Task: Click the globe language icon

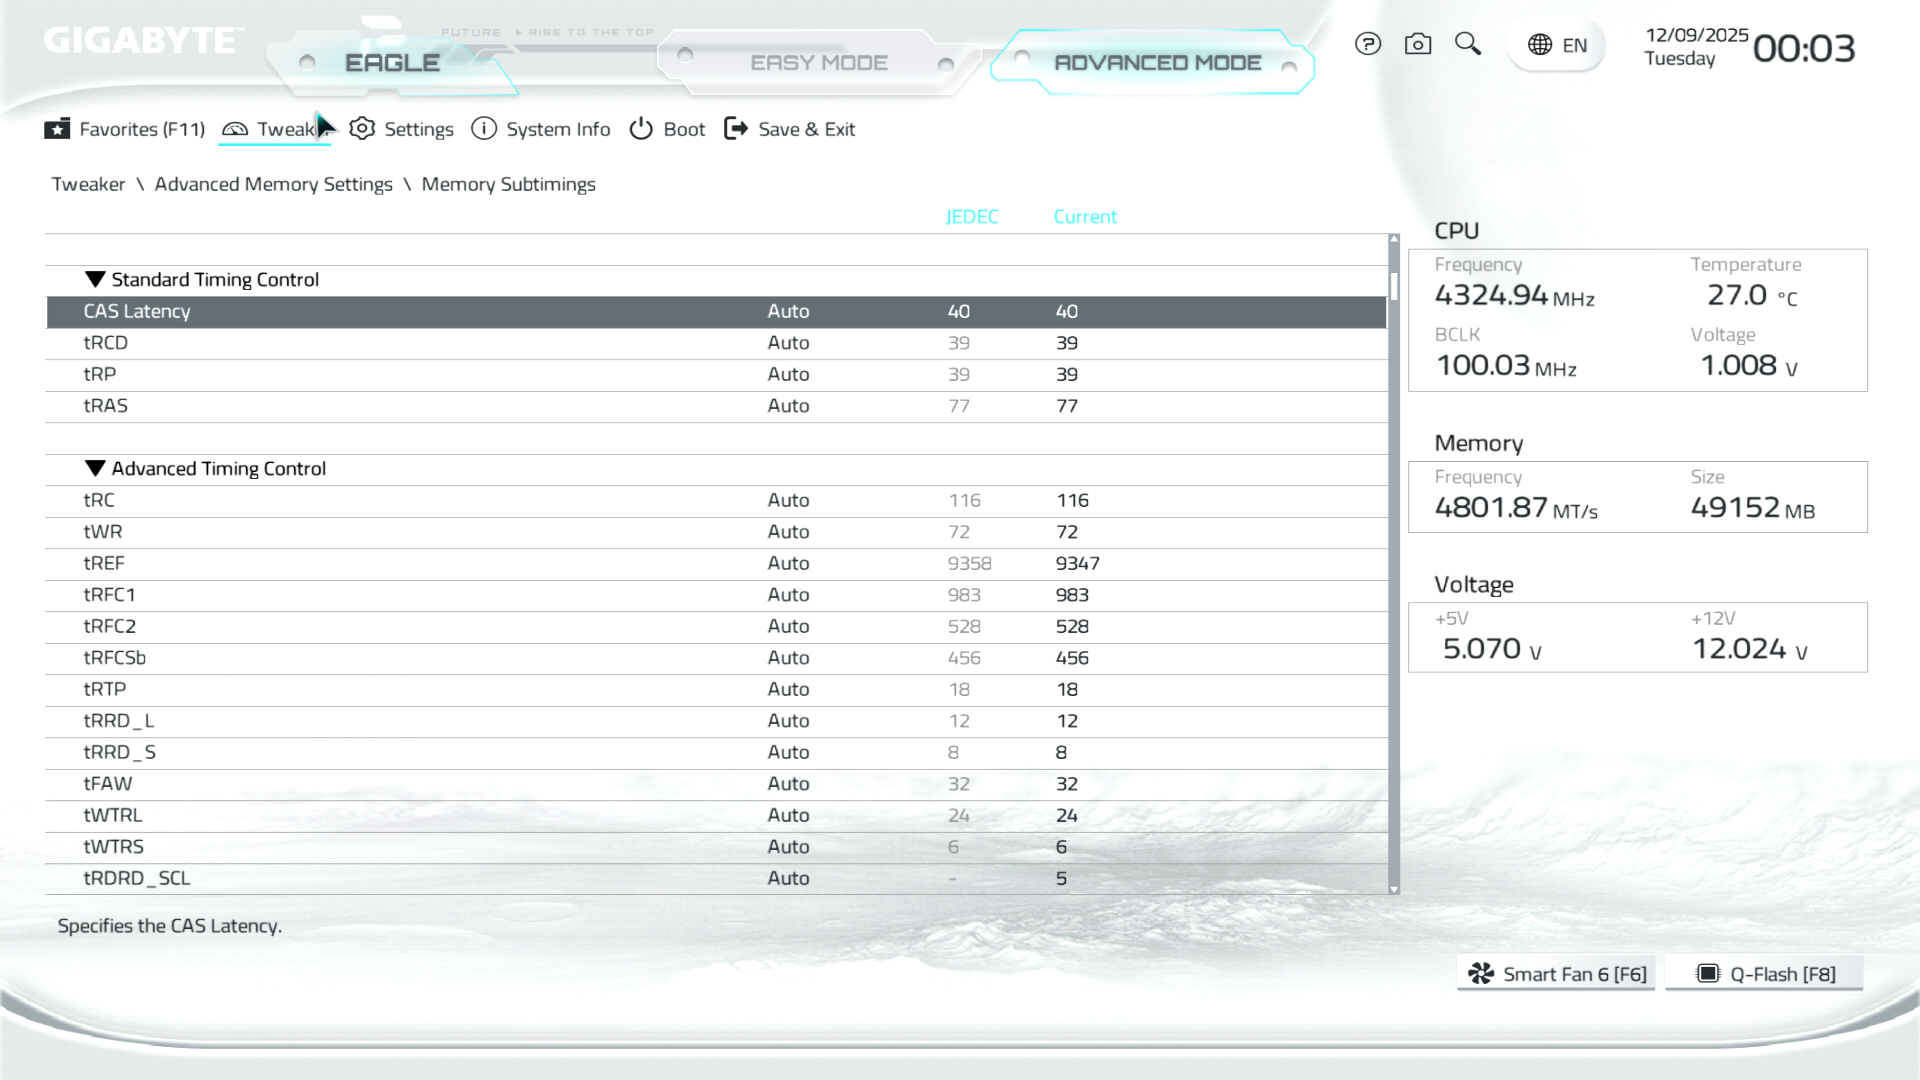Action: 1540,45
